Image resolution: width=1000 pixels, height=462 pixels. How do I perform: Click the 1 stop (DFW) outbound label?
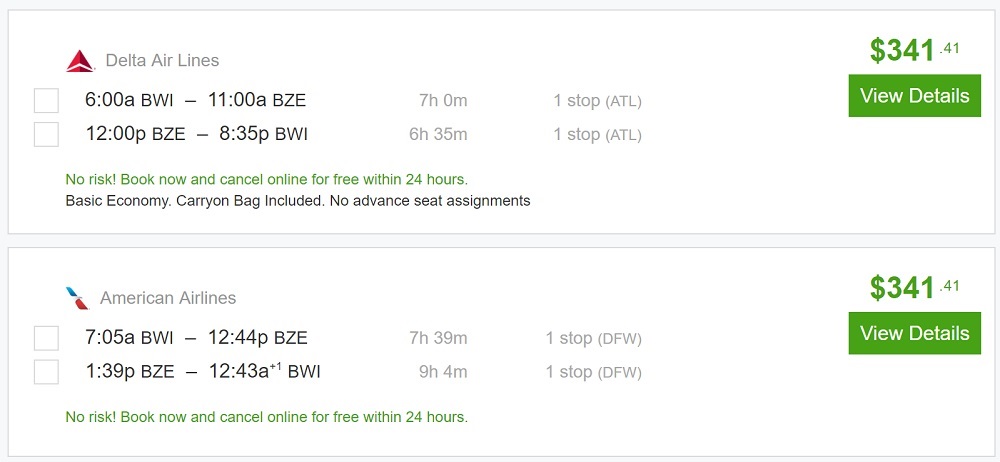pos(593,339)
